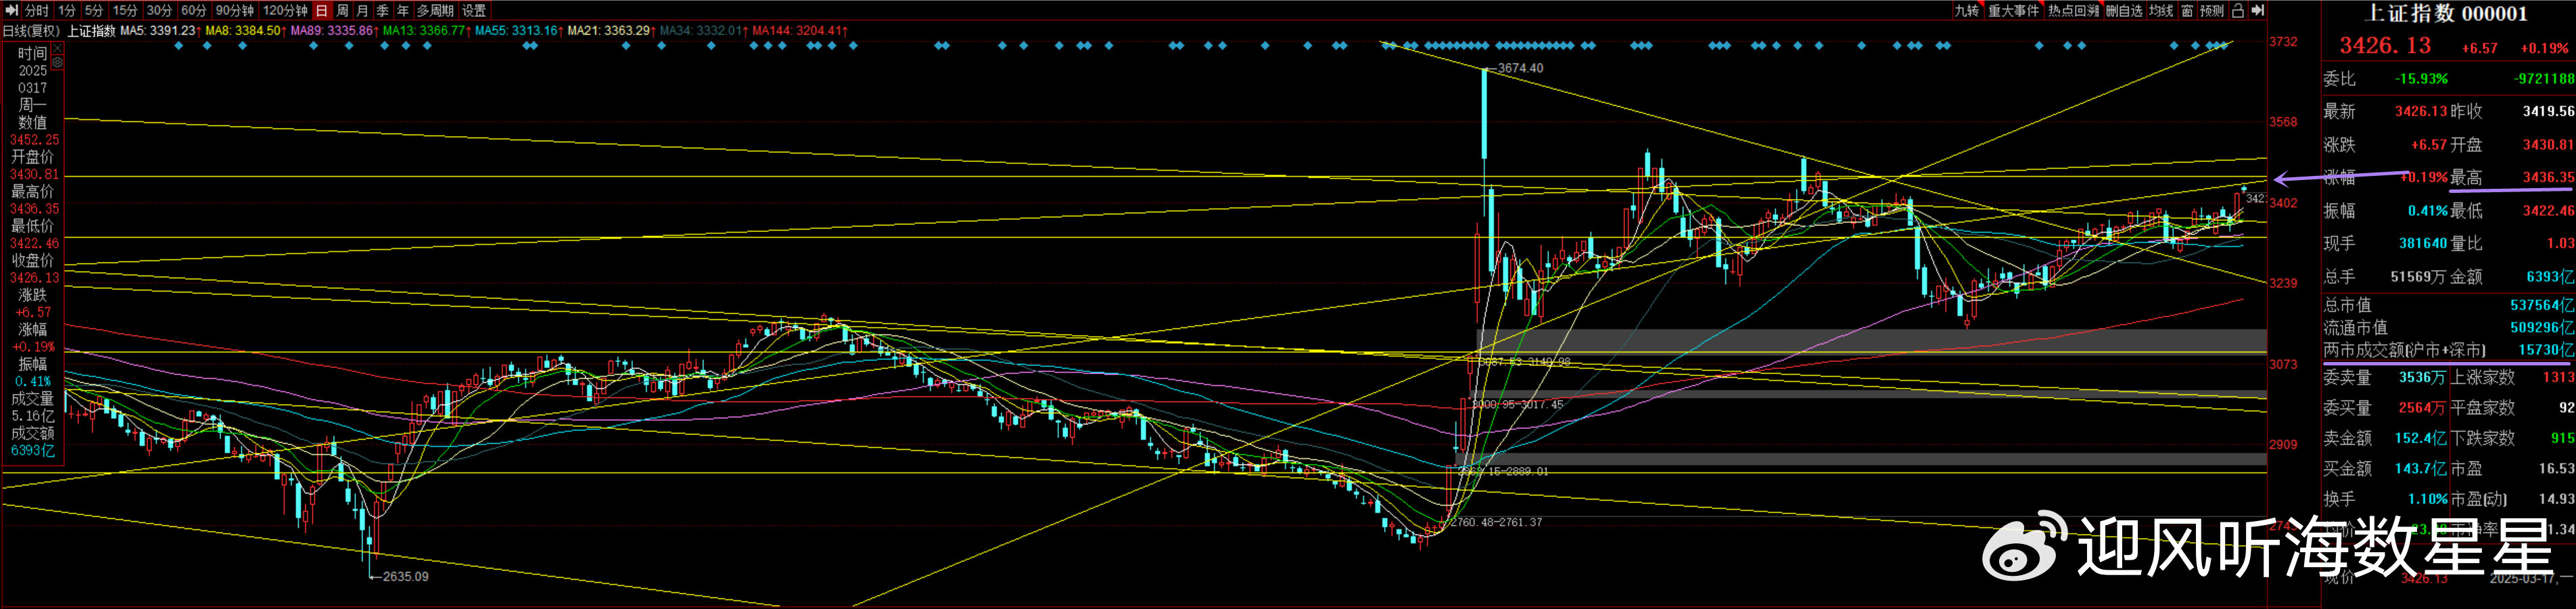Click the 成交额 6393亿 value in tooltip panel
The height and width of the screenshot is (609, 2576).
(x=32, y=450)
